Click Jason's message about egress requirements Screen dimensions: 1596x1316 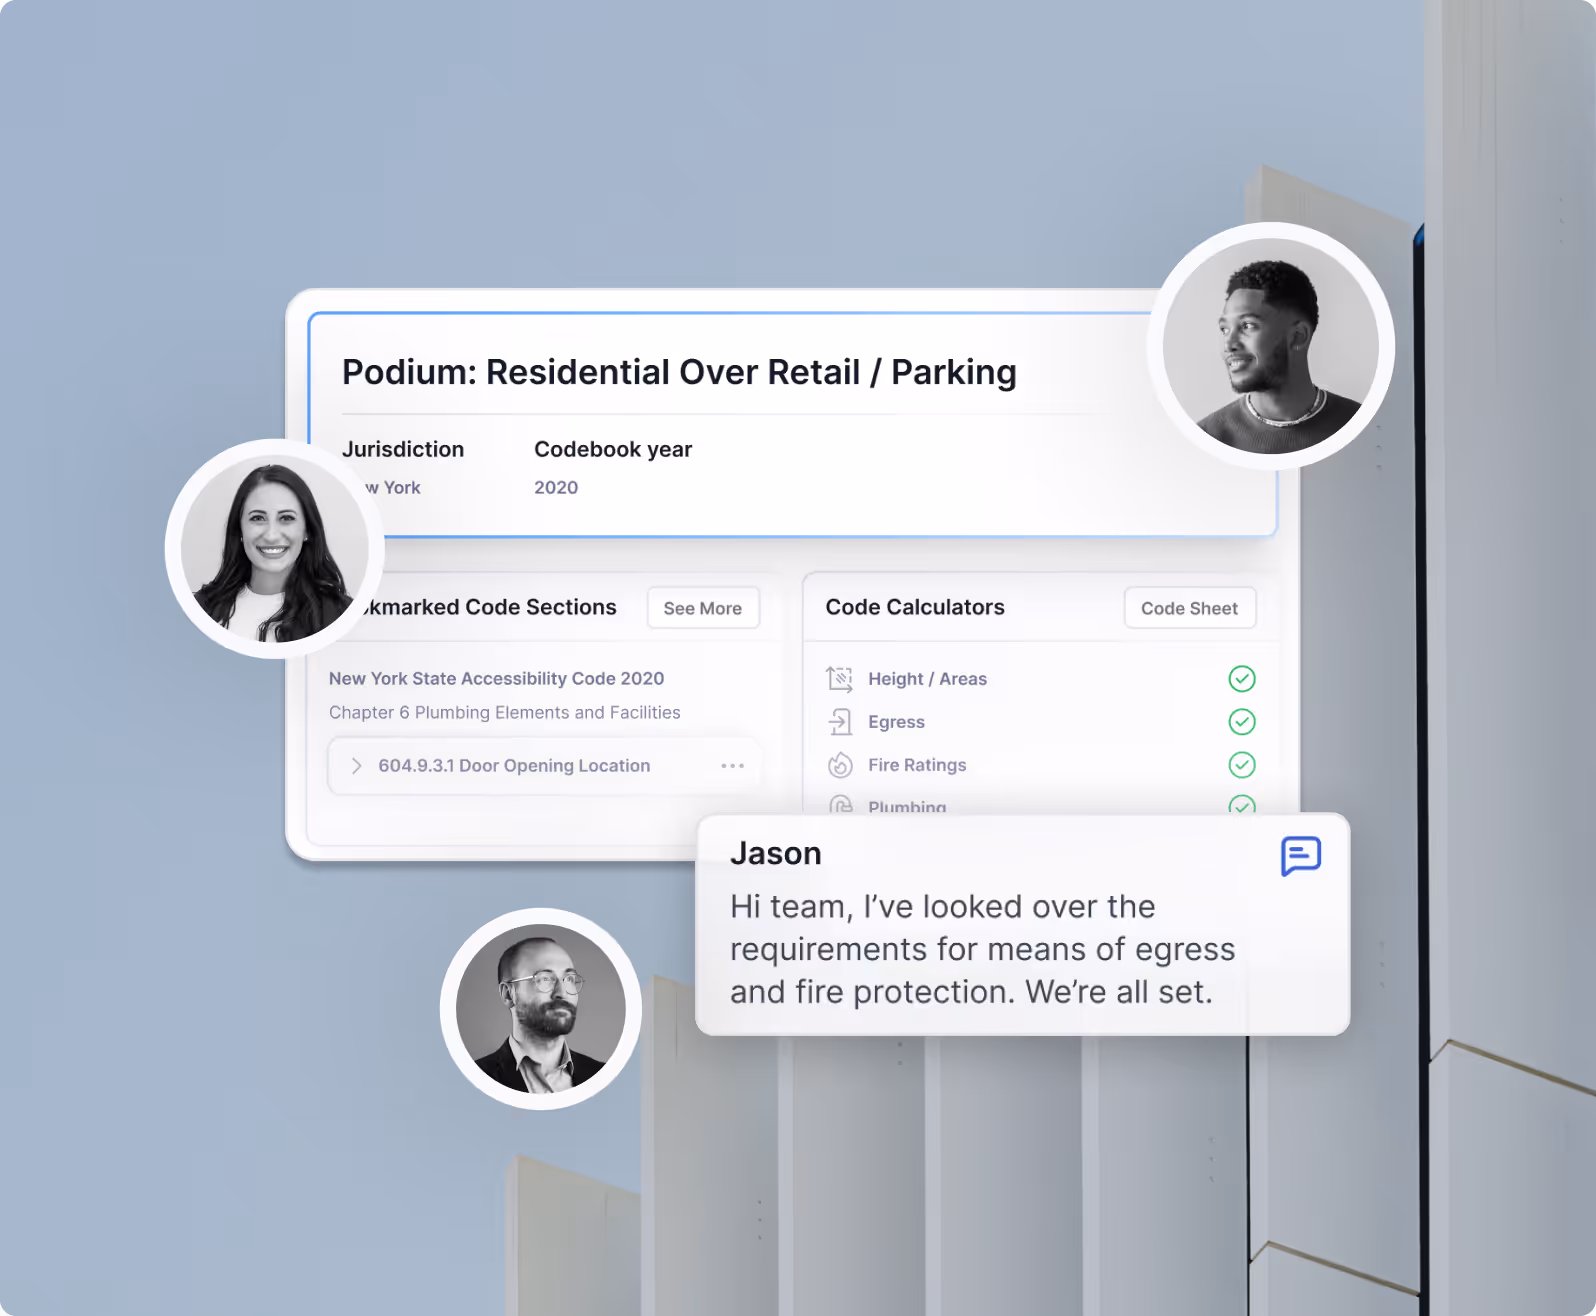click(x=982, y=949)
